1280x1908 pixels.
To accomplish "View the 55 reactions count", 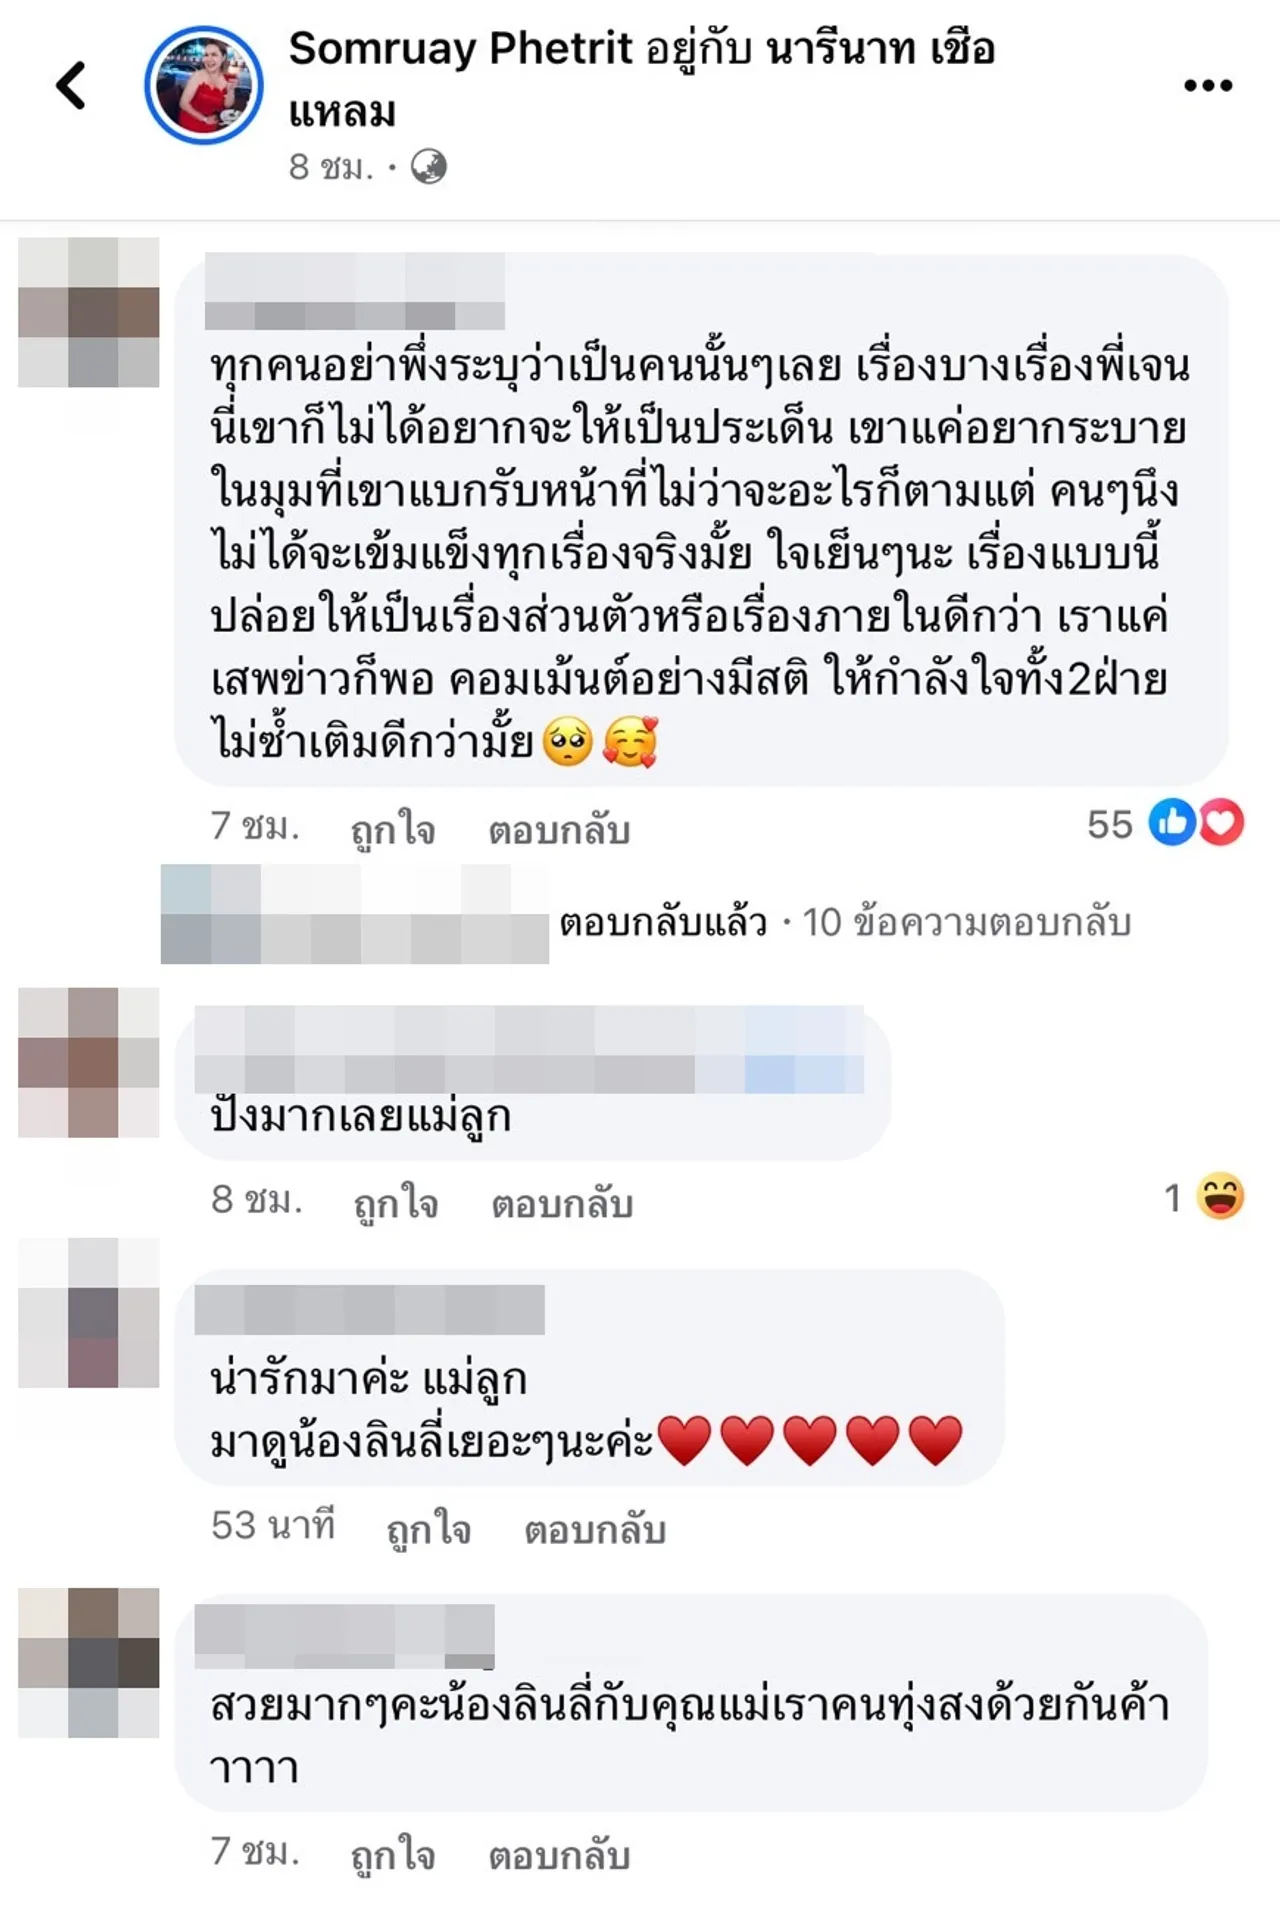I will (x=1109, y=824).
